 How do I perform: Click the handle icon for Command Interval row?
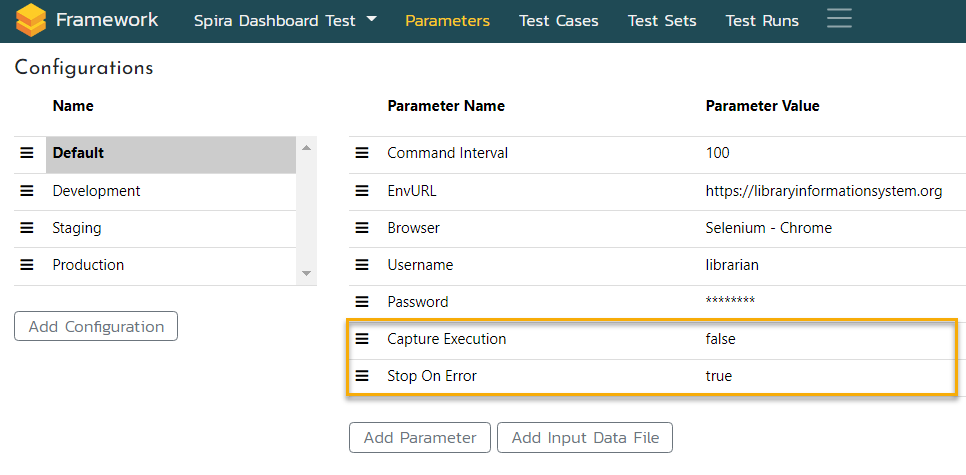coord(362,153)
